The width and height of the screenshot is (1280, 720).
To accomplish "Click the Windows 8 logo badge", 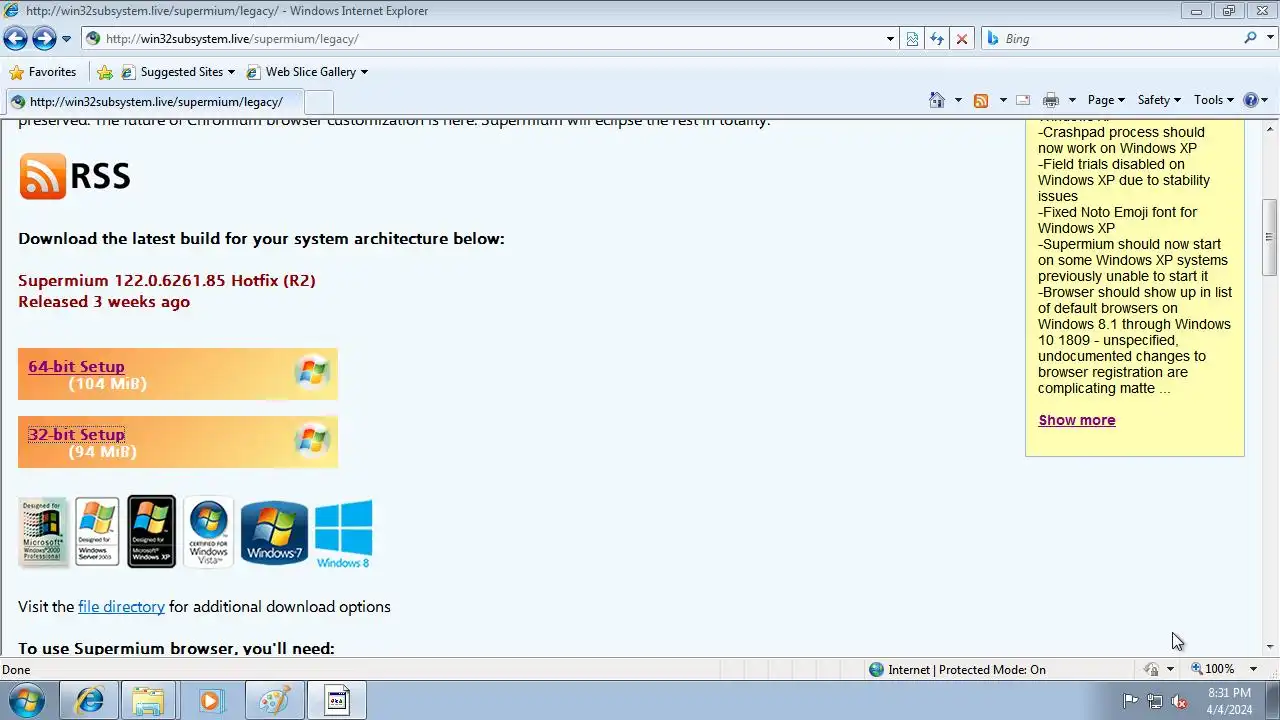I will point(343,535).
